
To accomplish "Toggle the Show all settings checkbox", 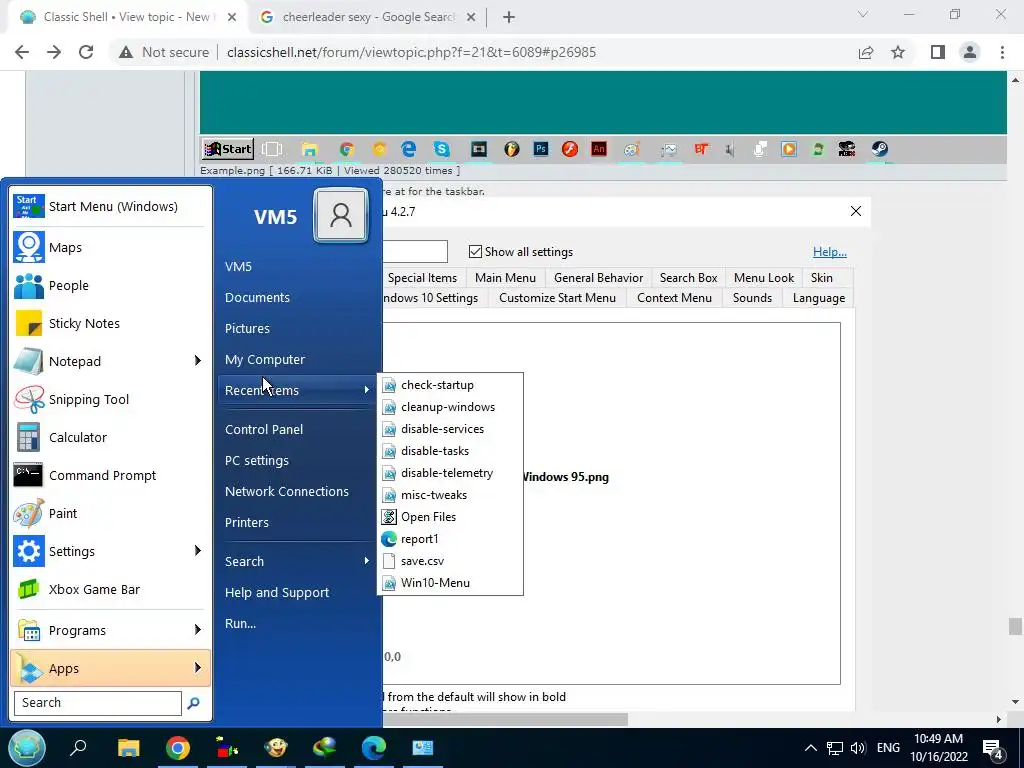I will point(475,251).
